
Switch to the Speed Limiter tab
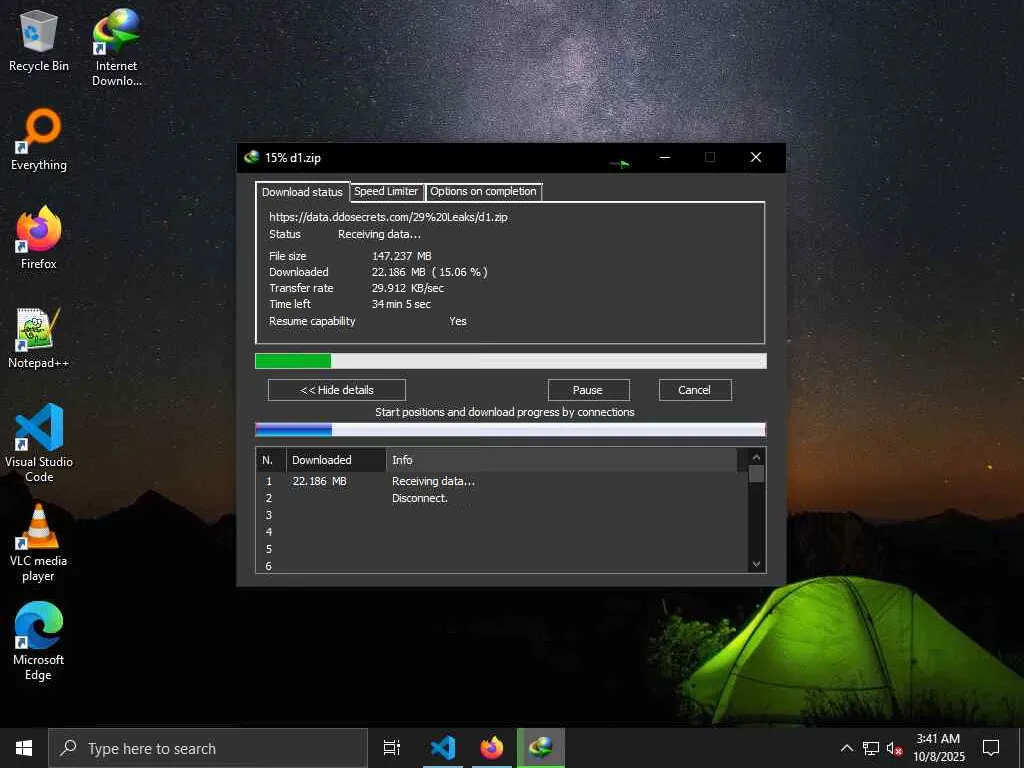coord(386,191)
